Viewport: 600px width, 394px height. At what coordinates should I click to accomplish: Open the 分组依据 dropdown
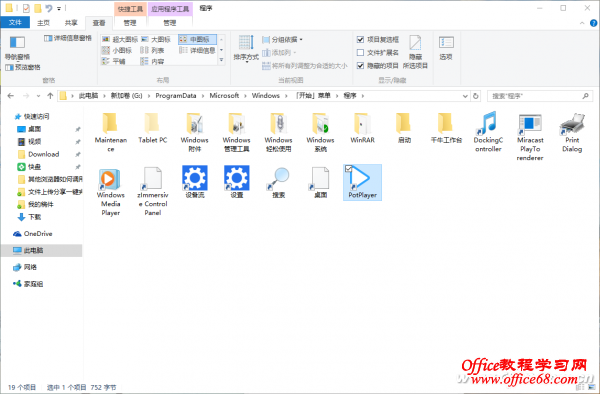tap(282, 39)
